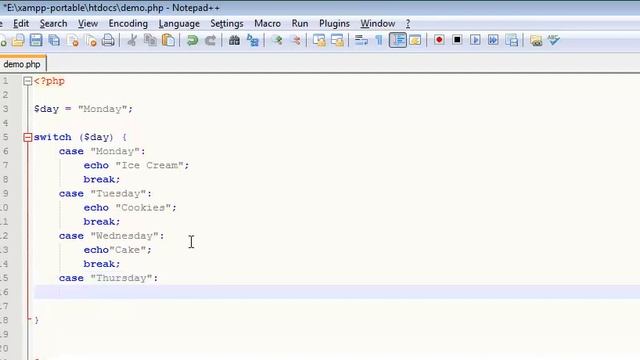Toggle Word Wrap toolbar icon
Image resolution: width=640 pixels, height=360 pixels.
pyautogui.click(x=361, y=40)
